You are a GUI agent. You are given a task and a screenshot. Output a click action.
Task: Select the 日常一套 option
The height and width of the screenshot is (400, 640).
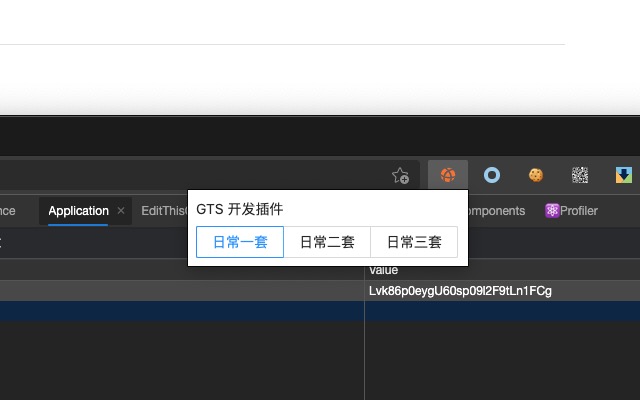(240, 242)
